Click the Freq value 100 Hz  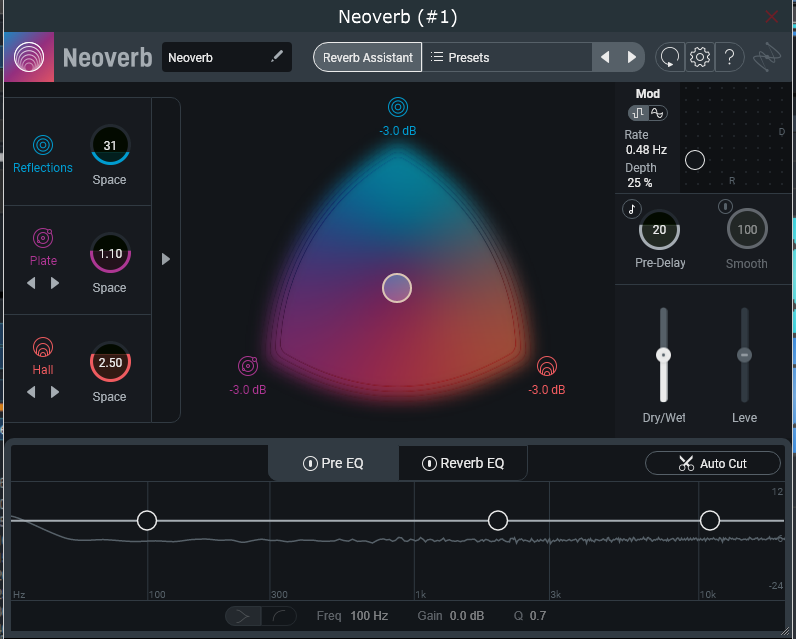(369, 616)
